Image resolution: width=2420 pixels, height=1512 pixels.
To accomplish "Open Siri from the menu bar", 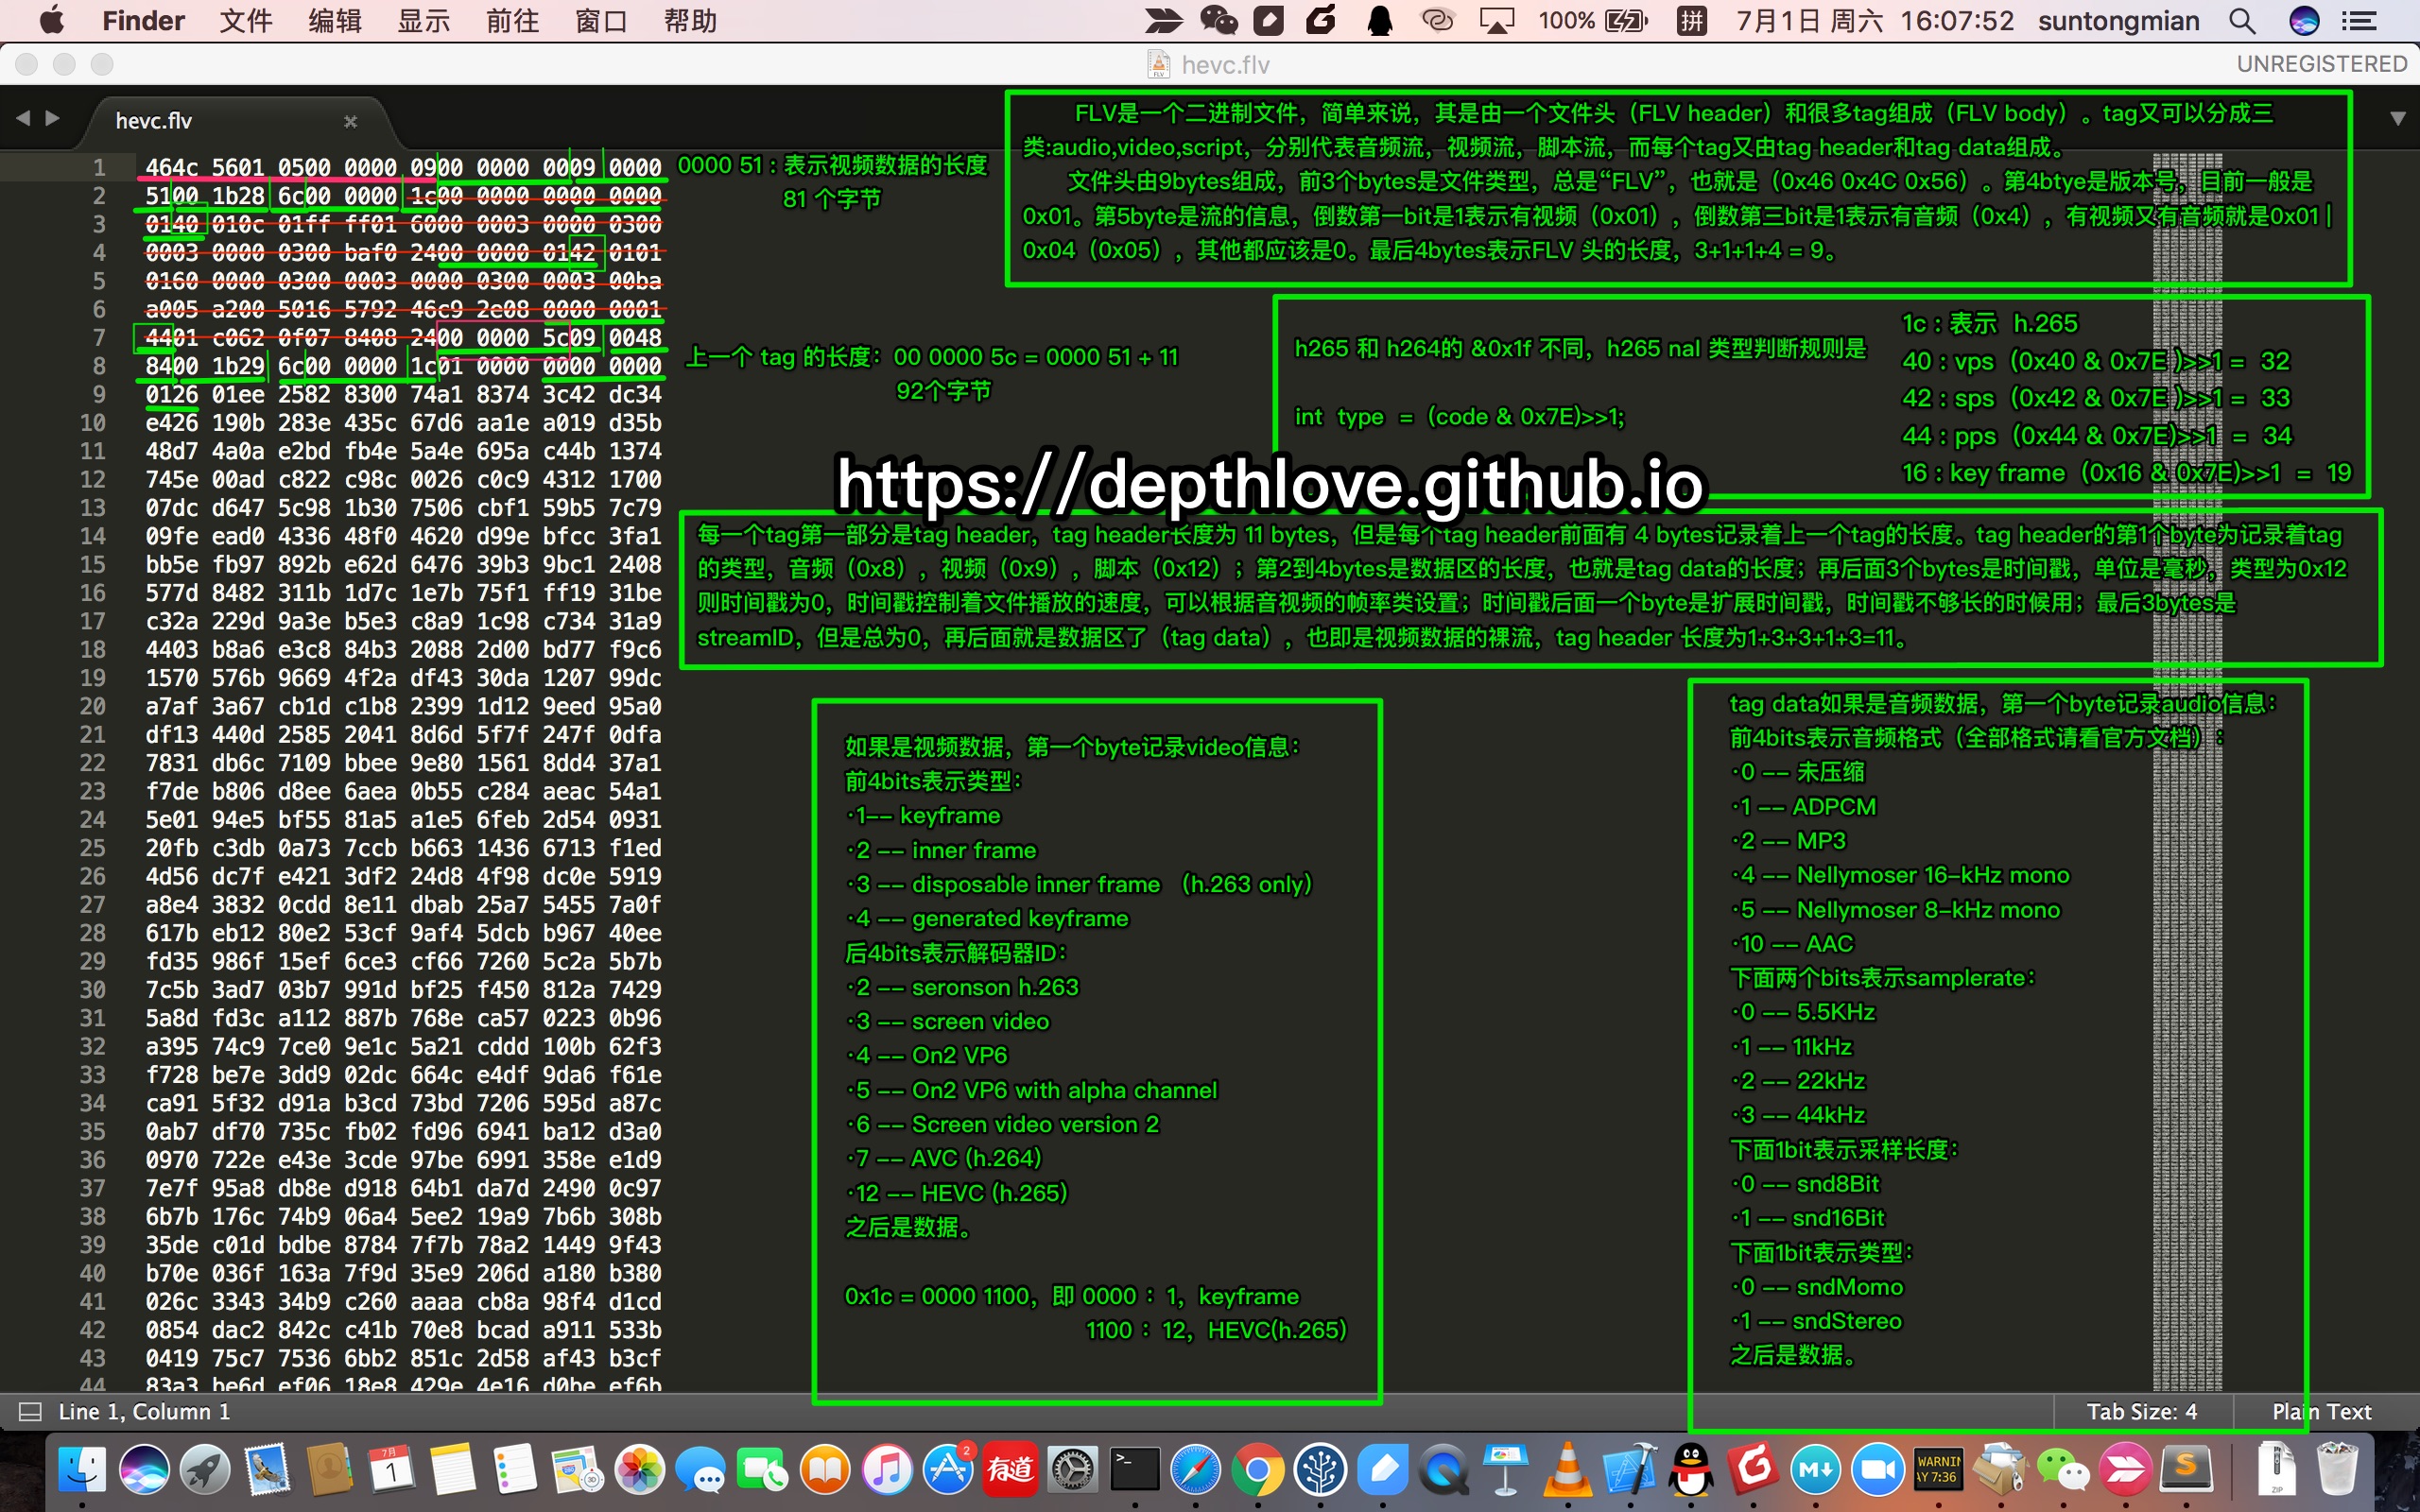I will (2303, 21).
